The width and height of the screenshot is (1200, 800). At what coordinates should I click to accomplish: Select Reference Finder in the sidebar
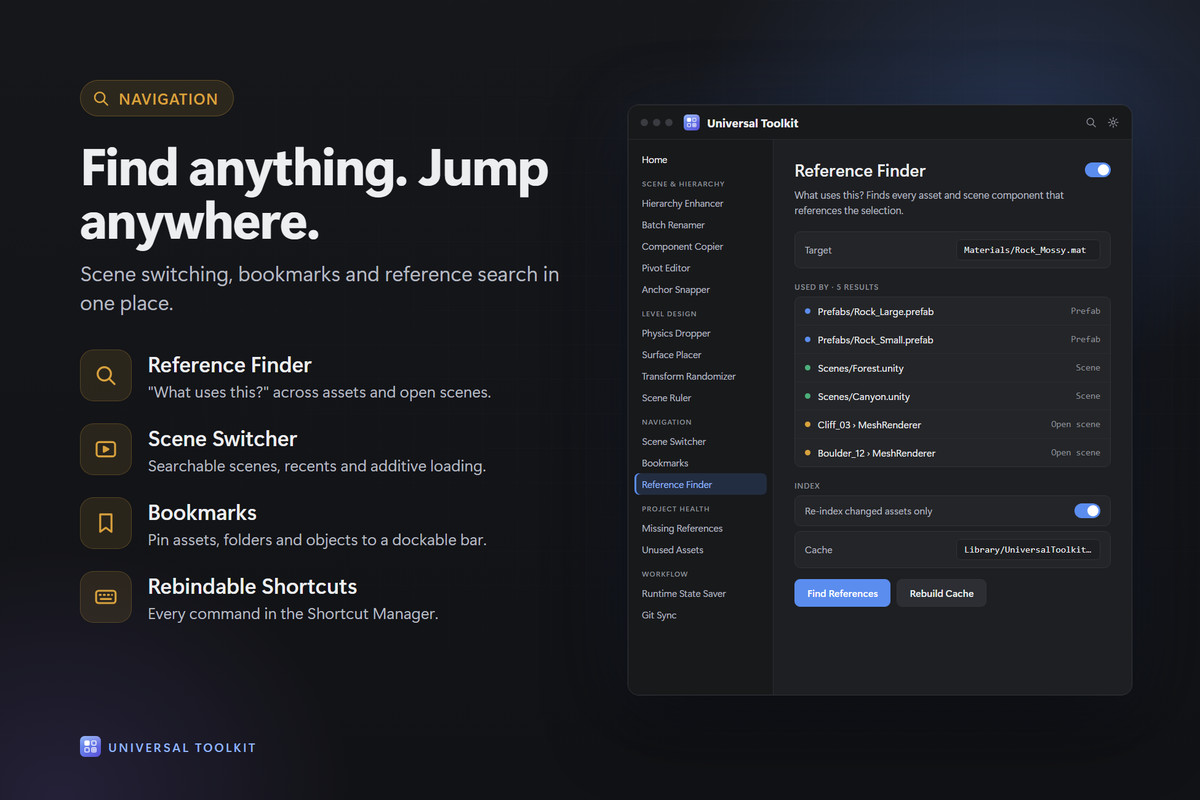[700, 485]
